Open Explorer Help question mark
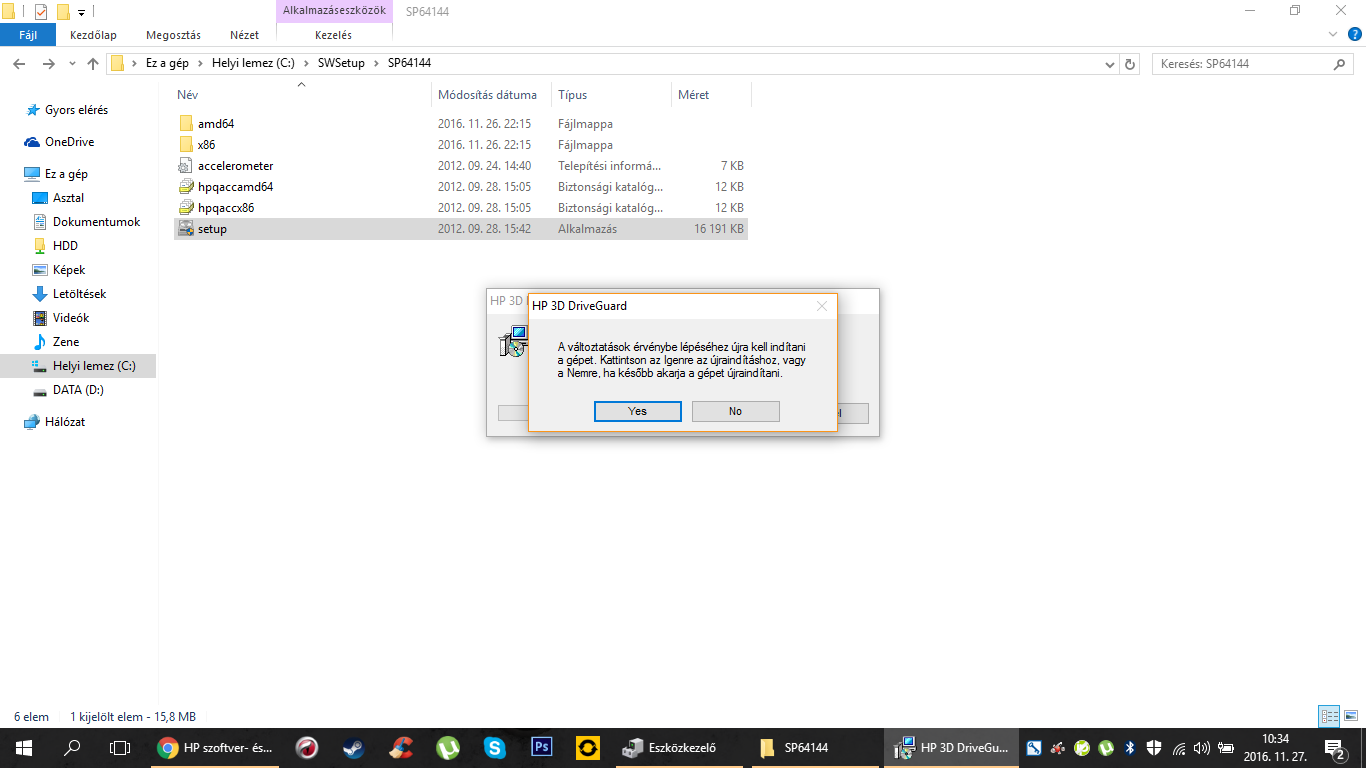This screenshot has width=1366, height=768. pyautogui.click(x=1353, y=34)
